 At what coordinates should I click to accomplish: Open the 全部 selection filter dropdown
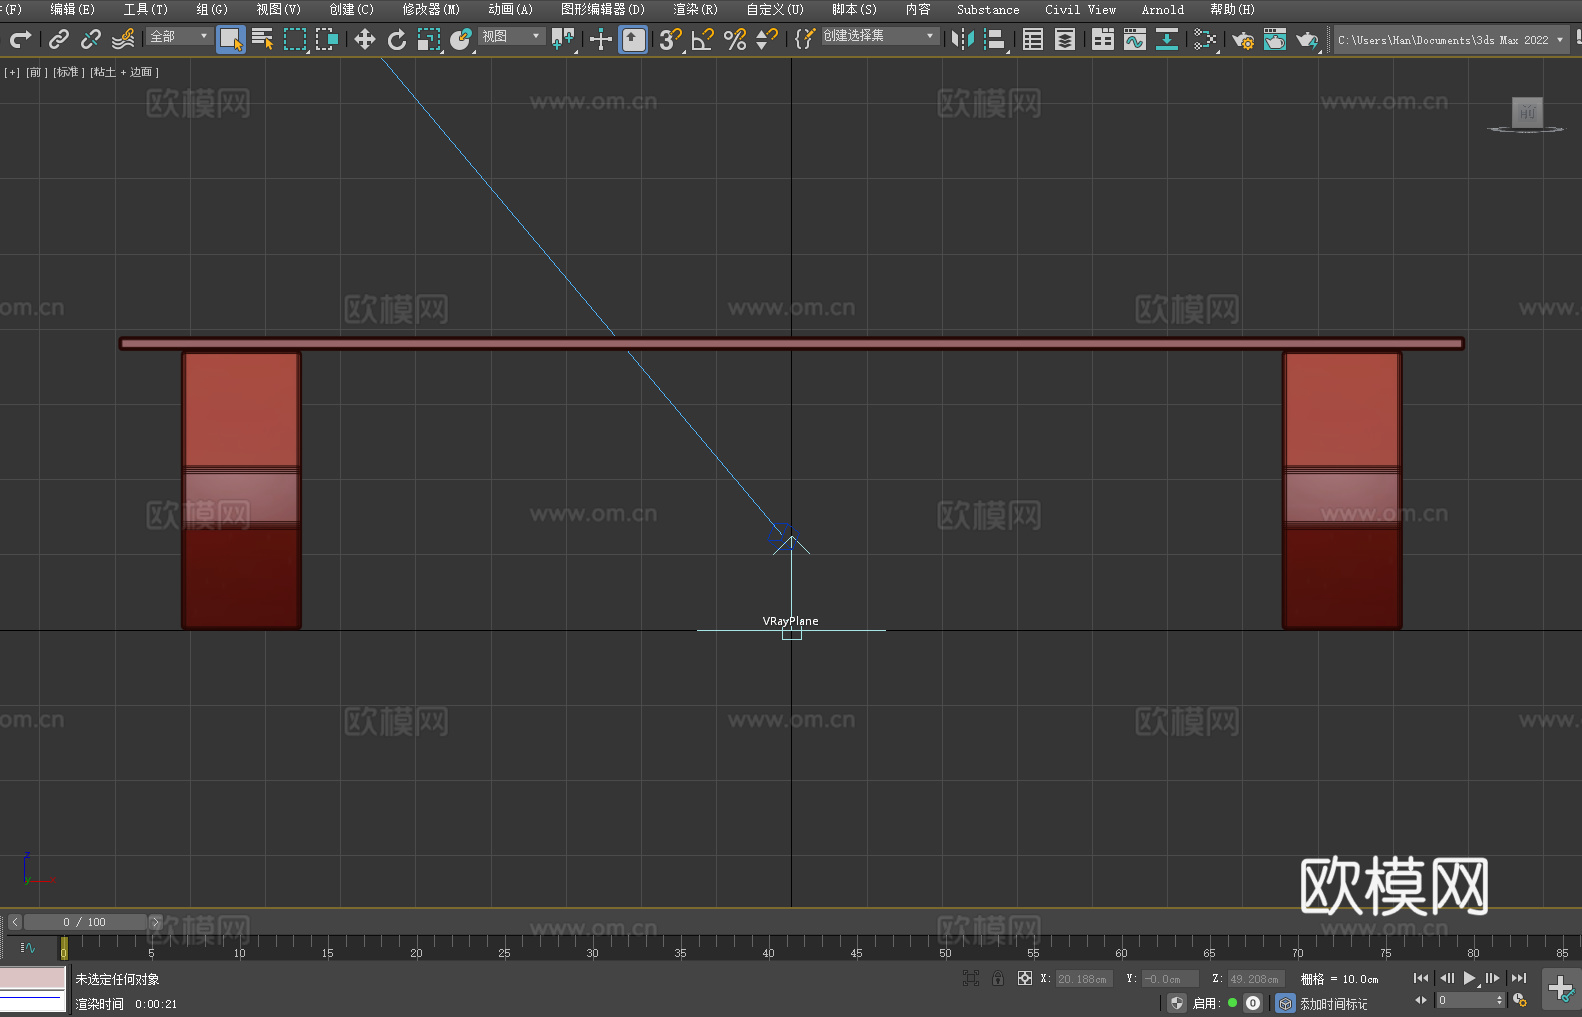[x=179, y=36]
